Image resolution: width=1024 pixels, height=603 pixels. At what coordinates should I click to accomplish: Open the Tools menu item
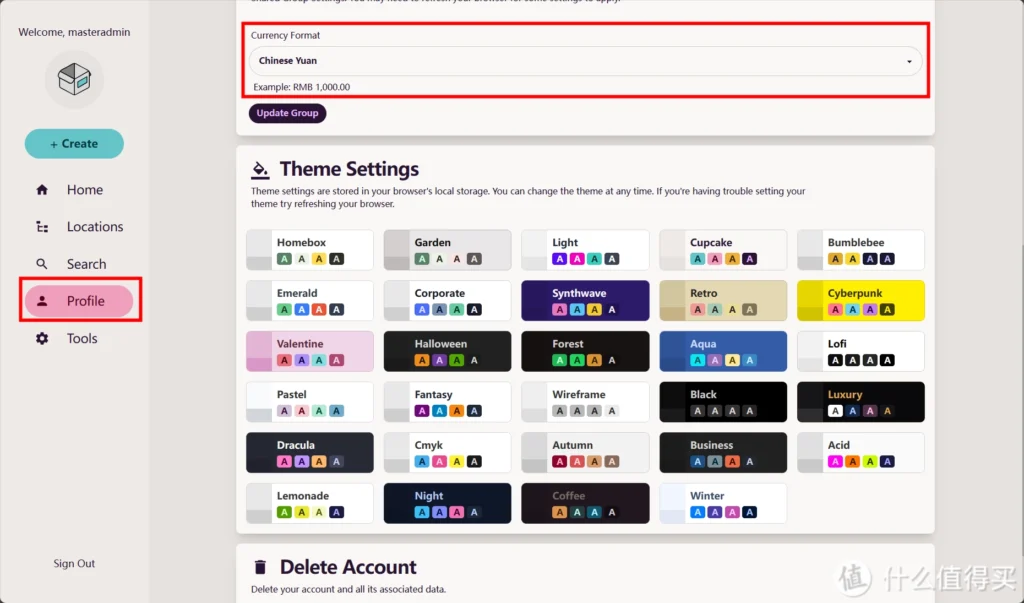coord(81,339)
